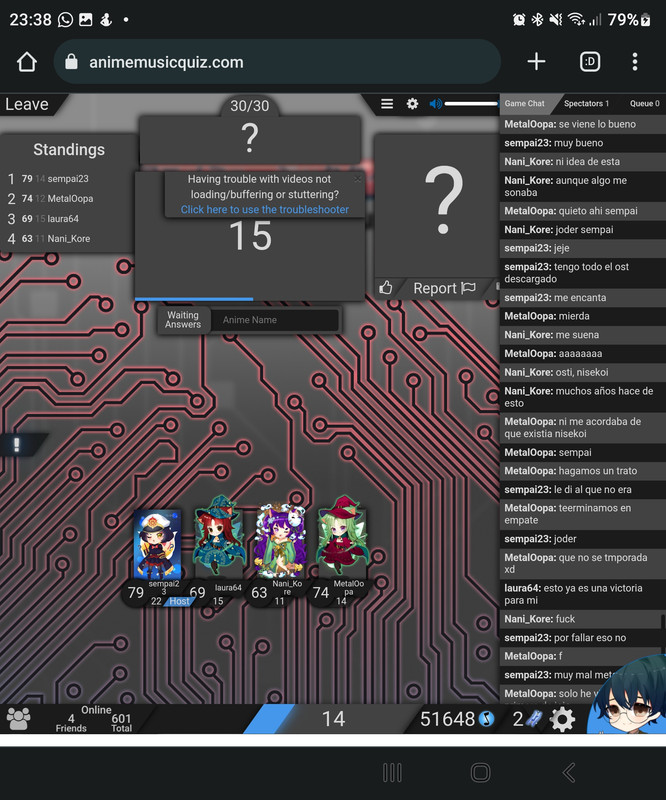This screenshot has width=666, height=800.
Task: Tap the own avatar in bottom-right corner
Action: click(x=629, y=696)
